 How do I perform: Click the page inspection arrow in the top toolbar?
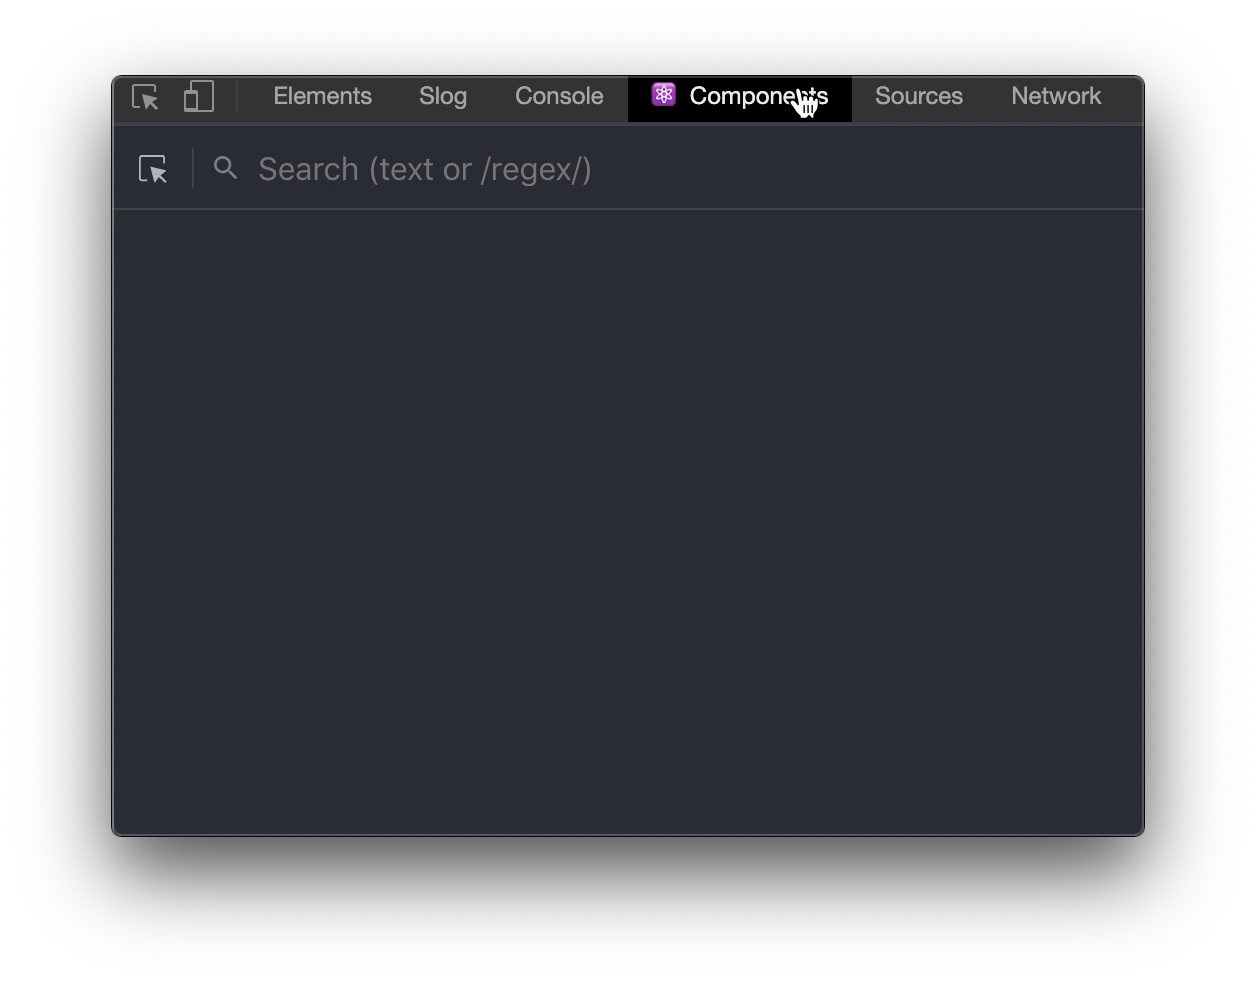(145, 98)
